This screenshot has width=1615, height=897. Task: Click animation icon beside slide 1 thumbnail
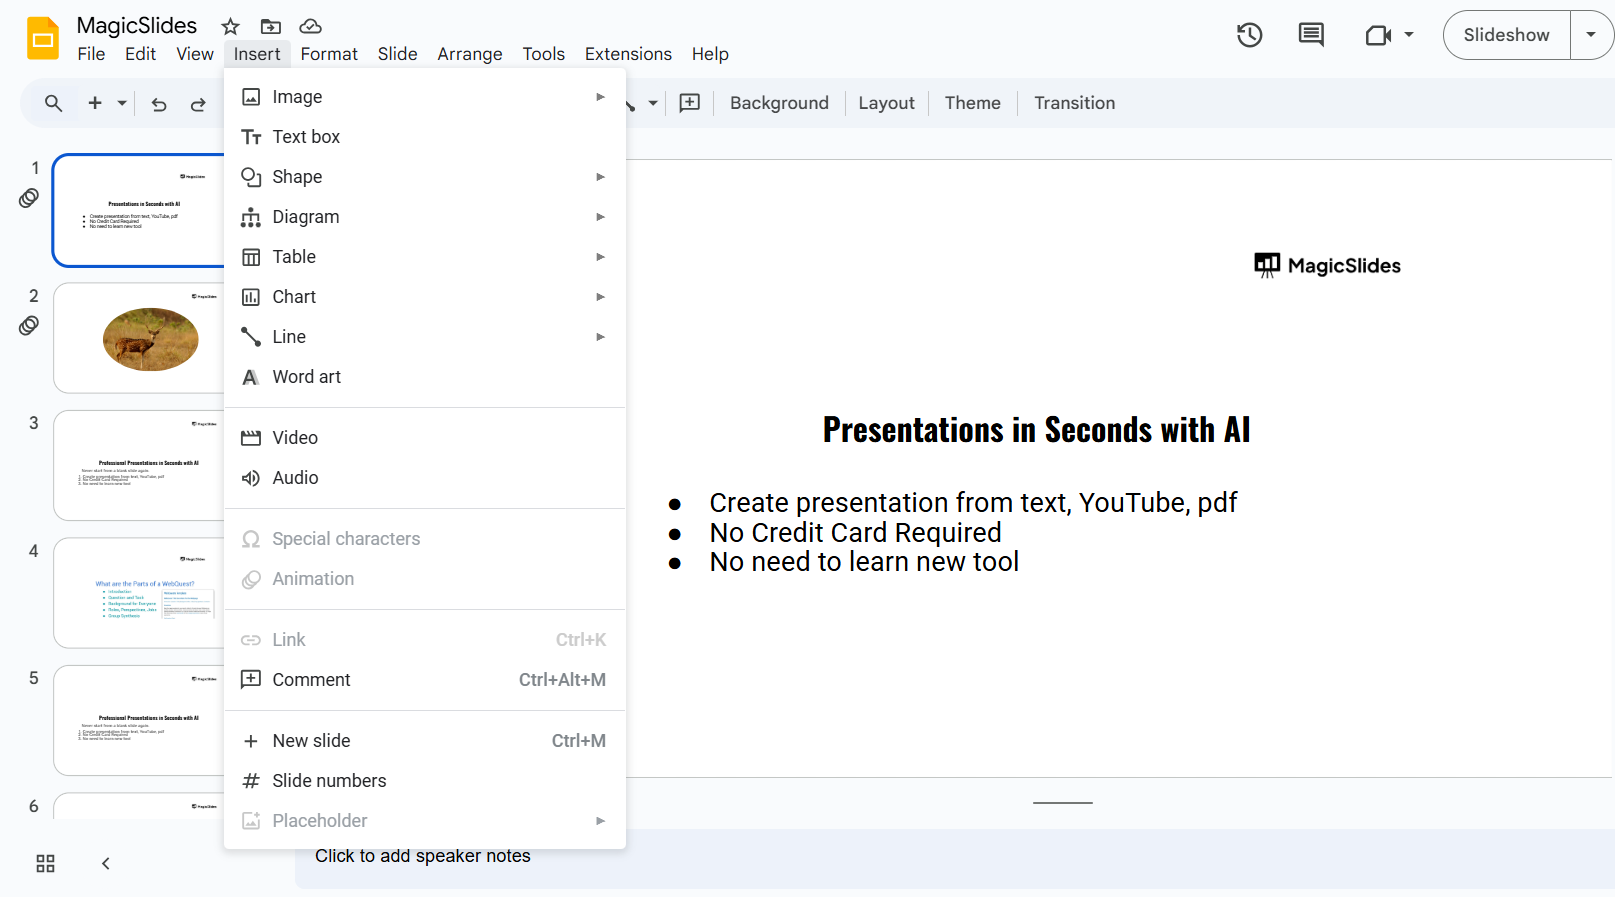click(x=29, y=198)
